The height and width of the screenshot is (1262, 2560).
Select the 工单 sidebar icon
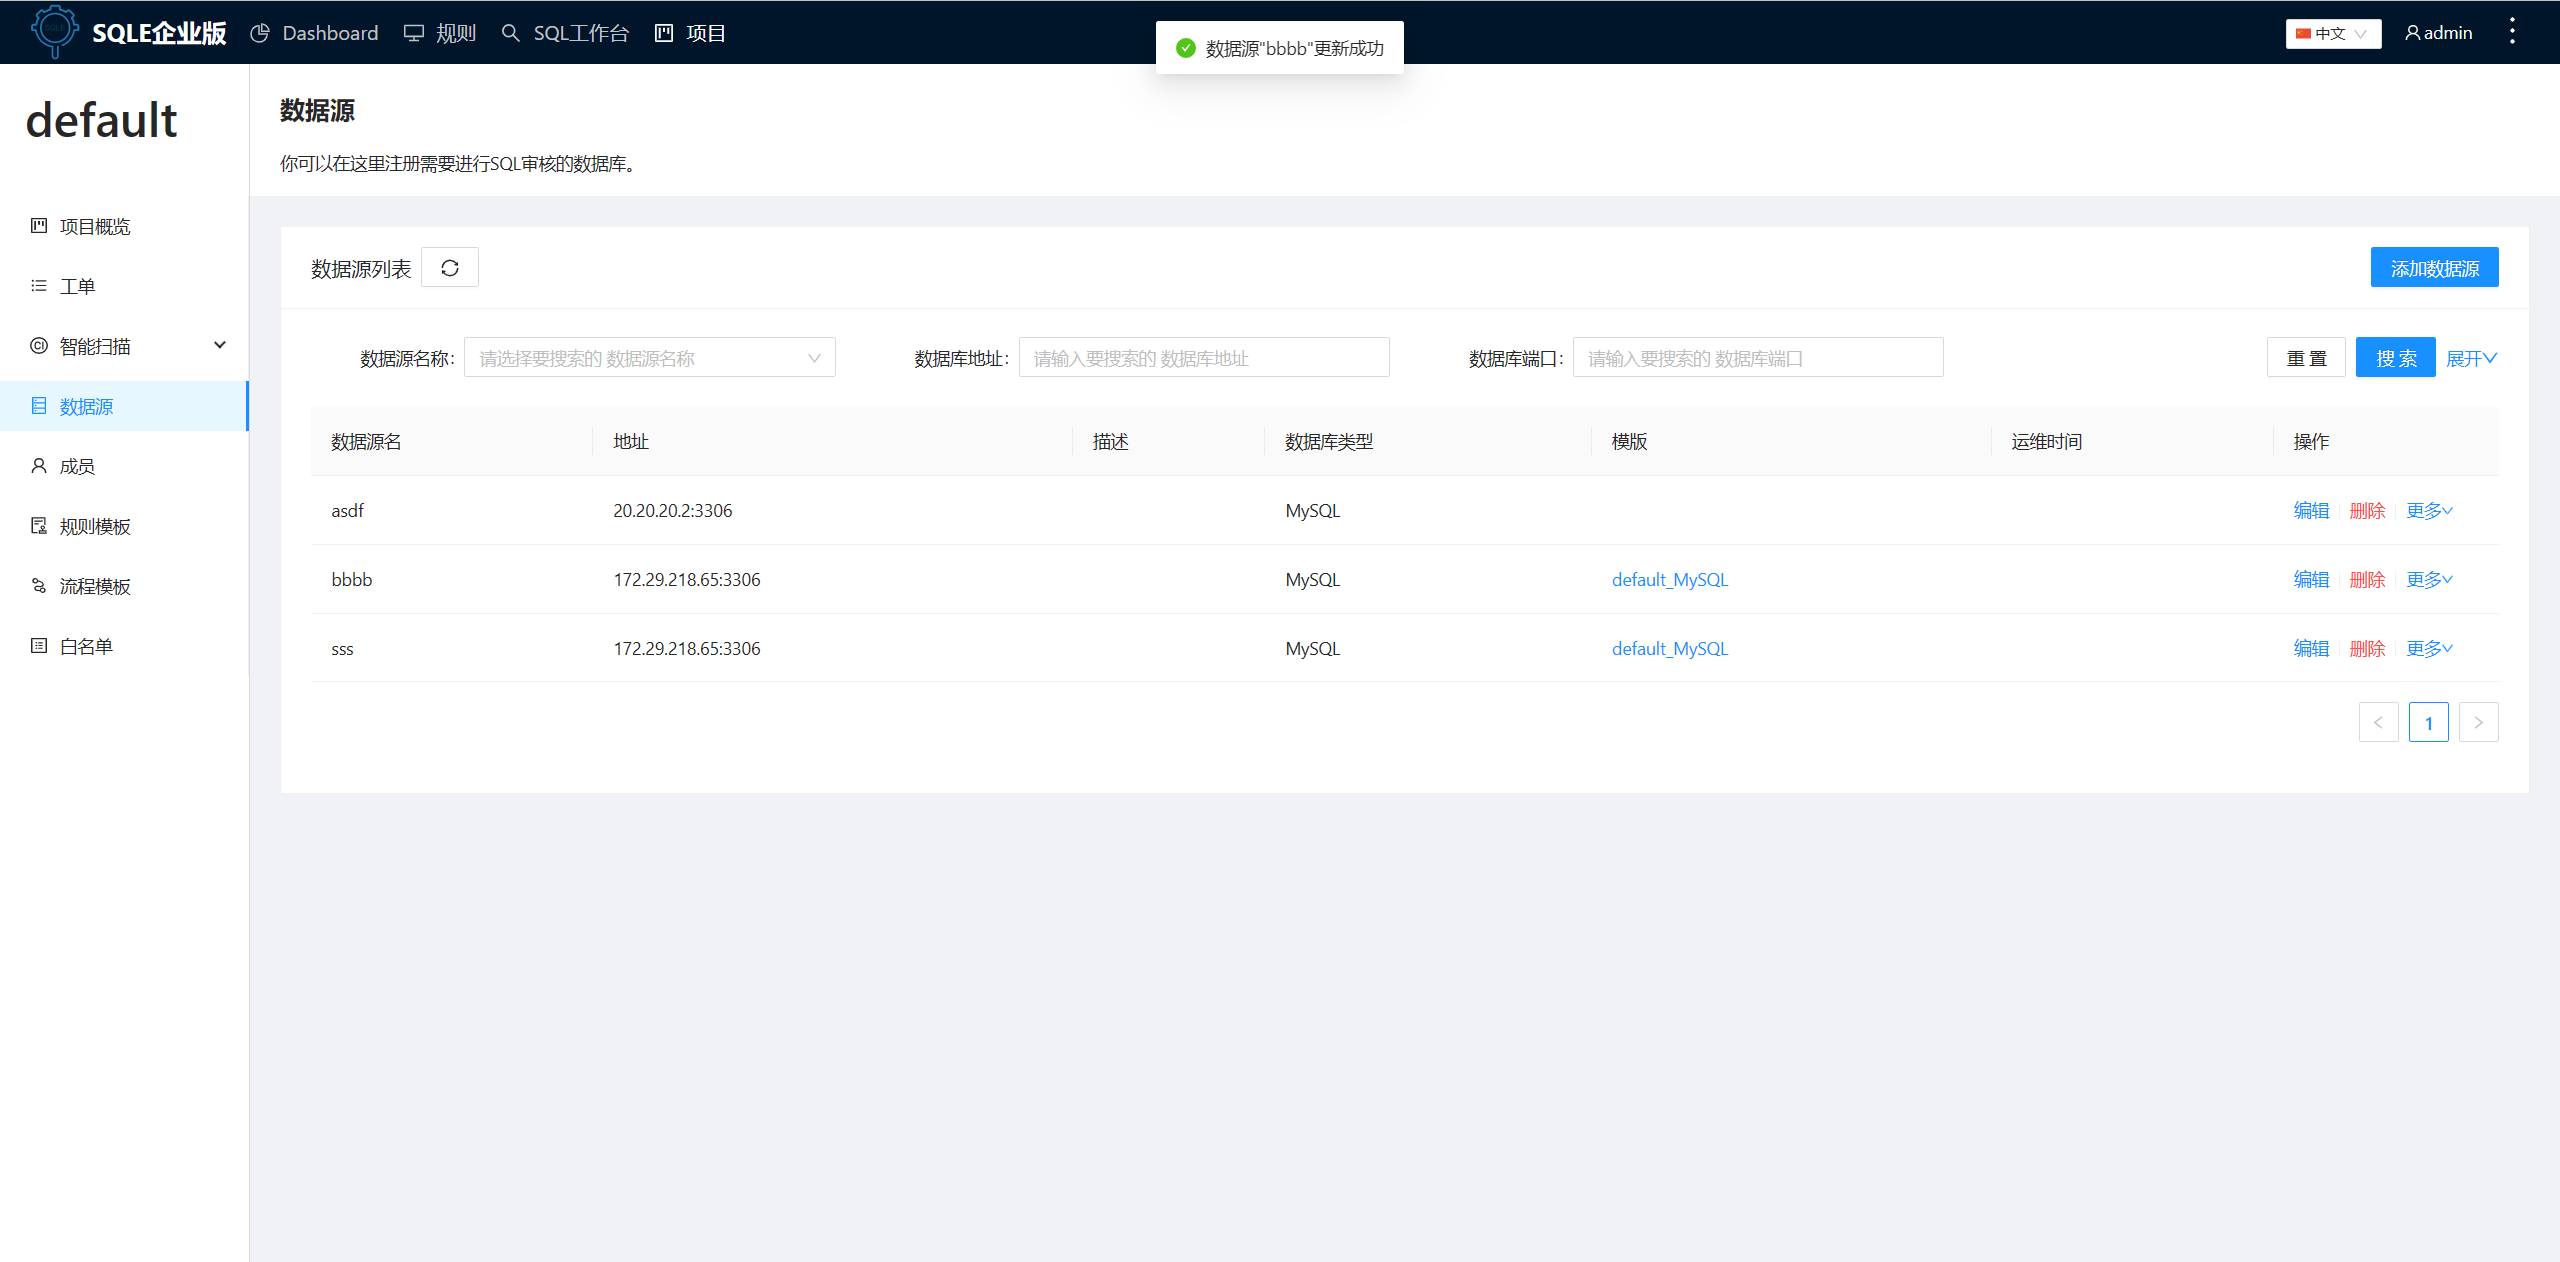tap(38, 286)
